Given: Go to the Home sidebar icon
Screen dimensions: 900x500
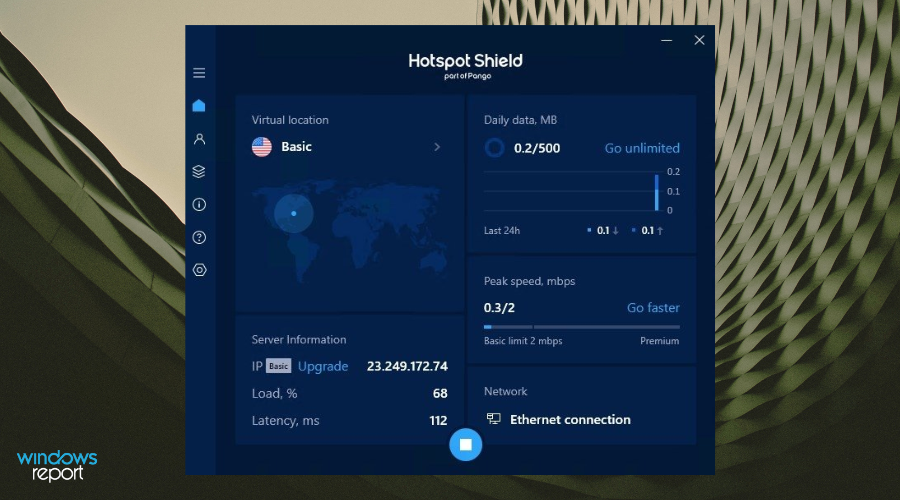Looking at the screenshot, I should point(199,106).
